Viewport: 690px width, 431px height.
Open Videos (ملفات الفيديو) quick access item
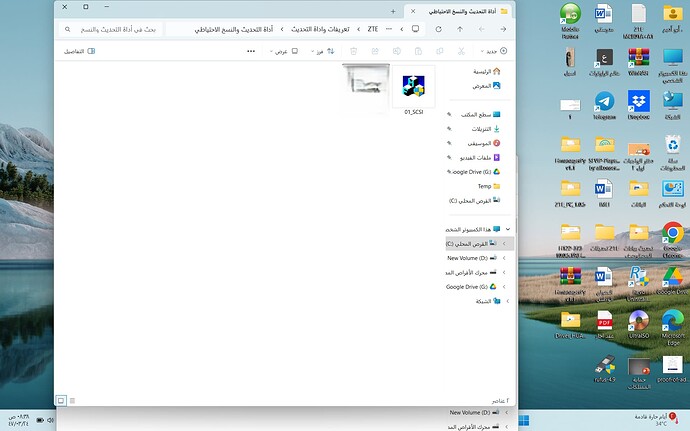tap(480, 158)
